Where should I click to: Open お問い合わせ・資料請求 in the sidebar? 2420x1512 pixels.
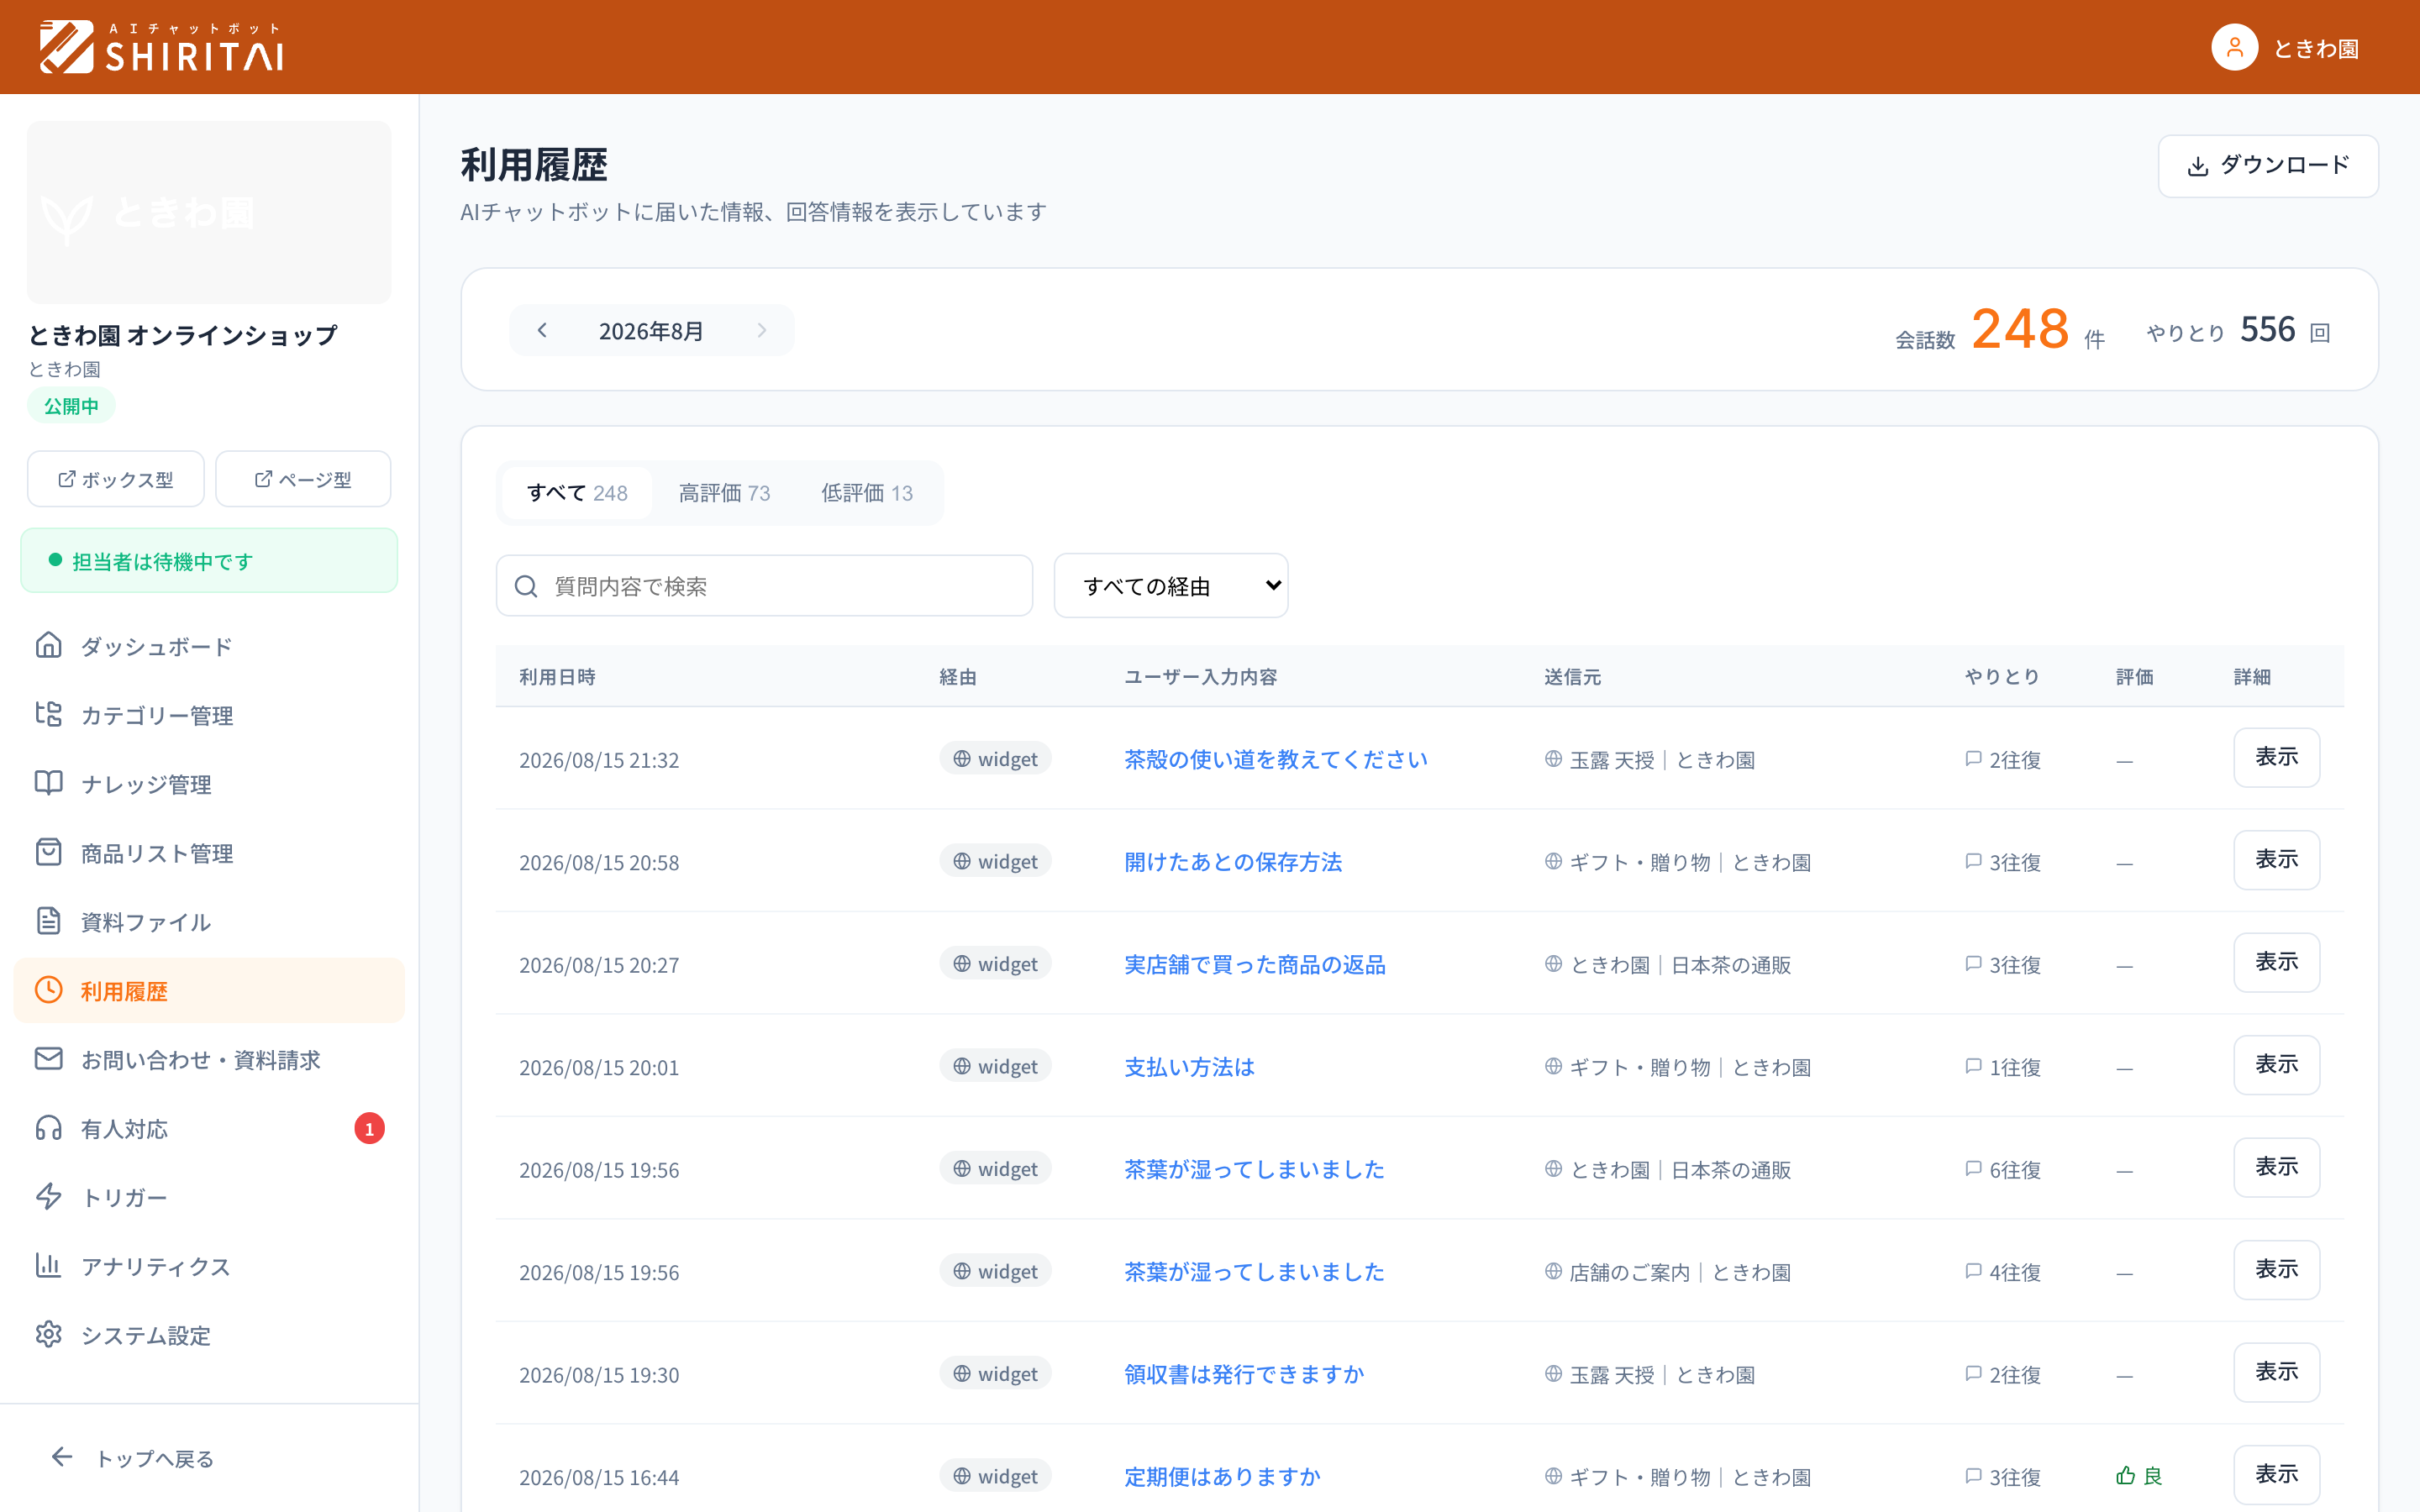click(209, 1060)
